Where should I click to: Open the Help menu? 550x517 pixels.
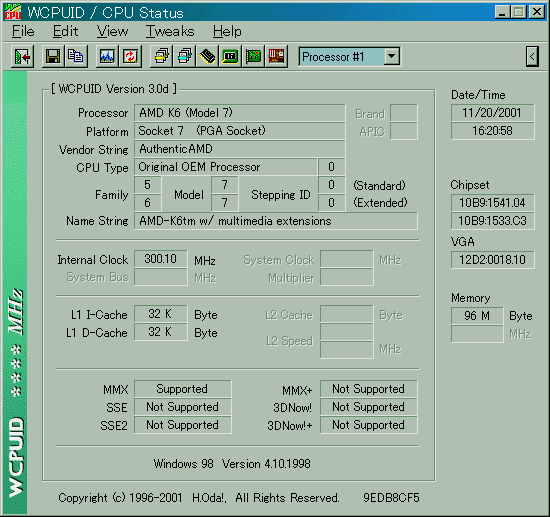point(227,32)
